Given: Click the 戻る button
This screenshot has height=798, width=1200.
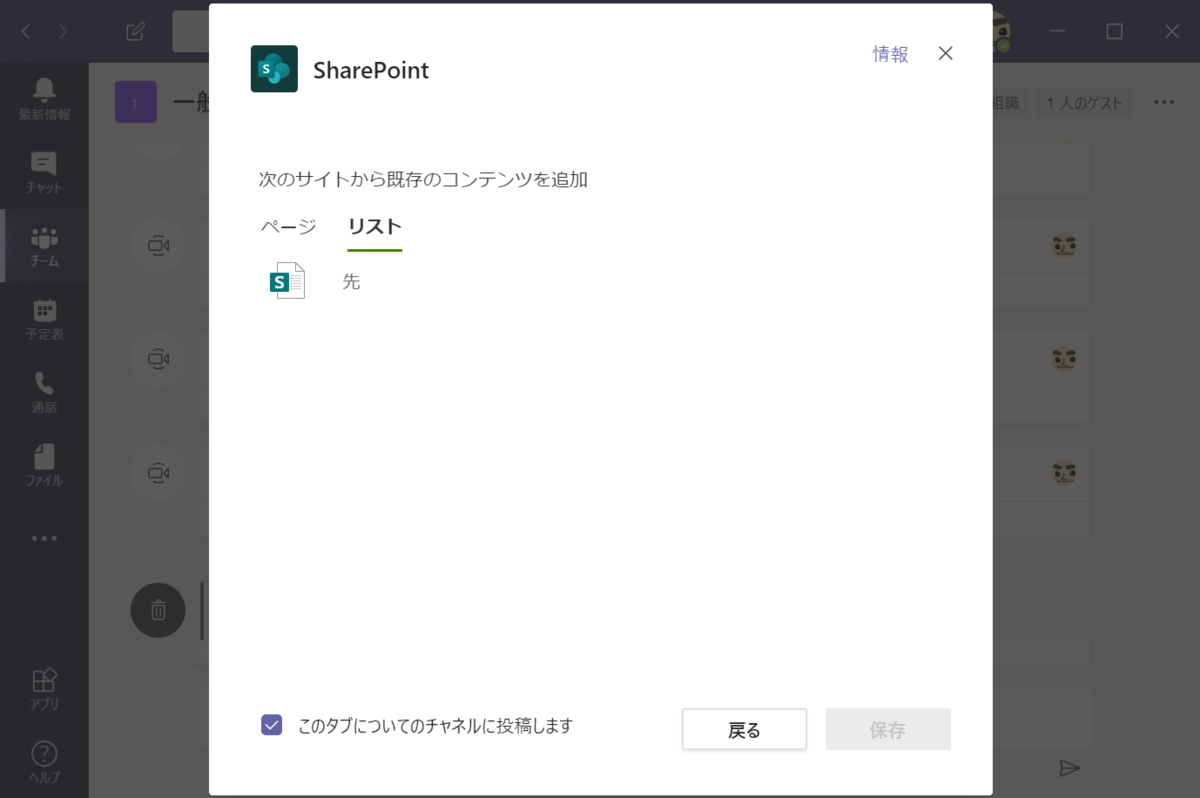Looking at the screenshot, I should tap(744, 730).
